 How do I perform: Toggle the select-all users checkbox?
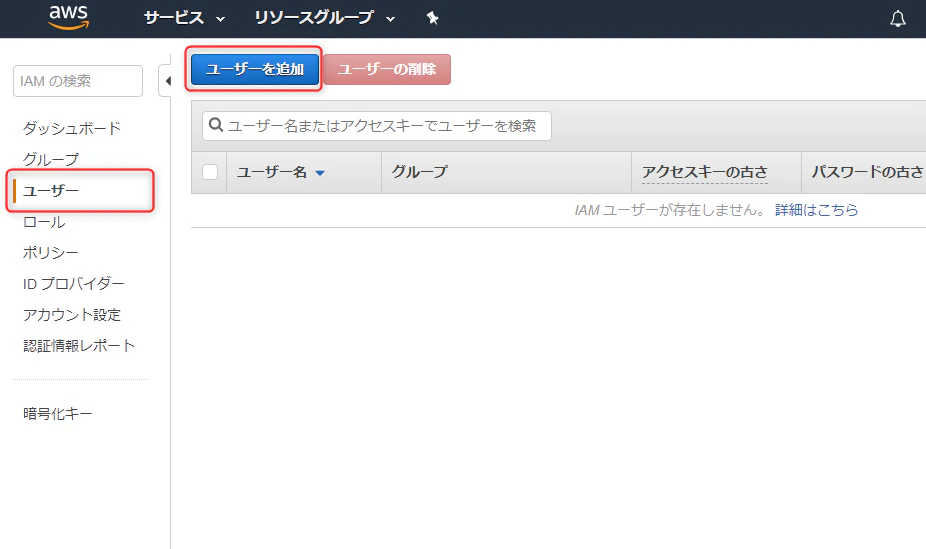click(x=210, y=172)
